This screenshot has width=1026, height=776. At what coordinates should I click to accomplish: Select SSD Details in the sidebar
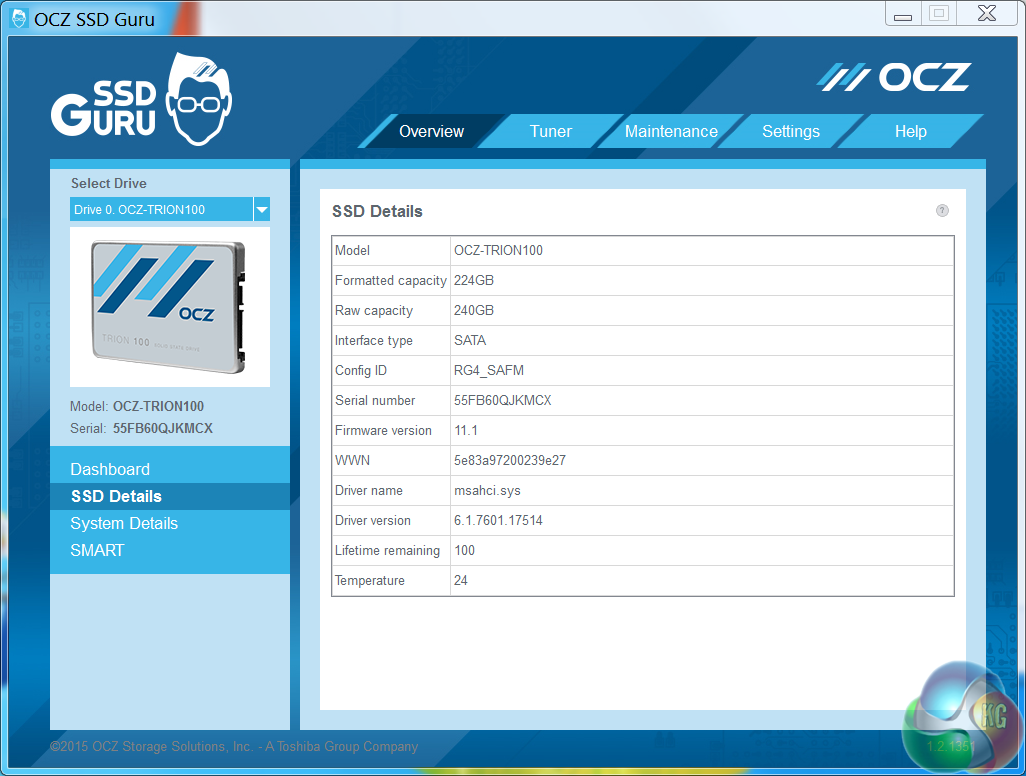pos(169,497)
